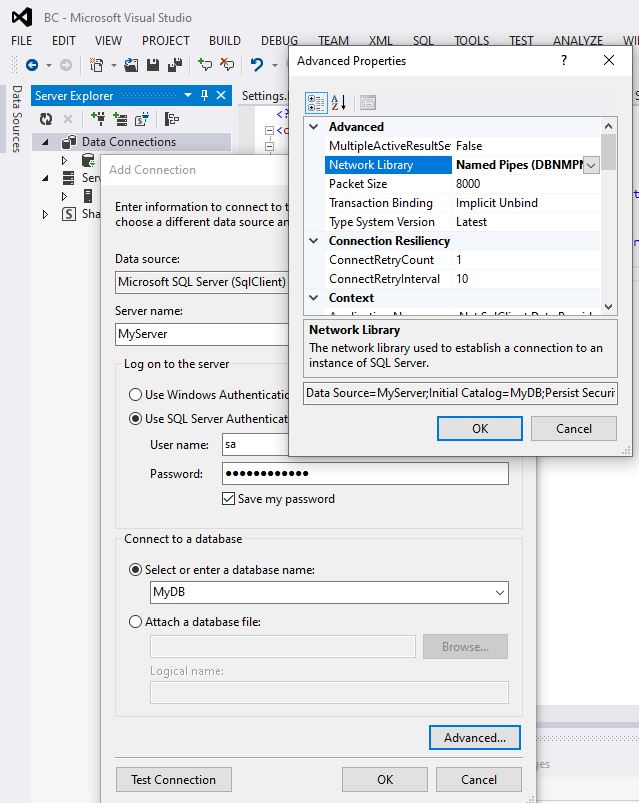This screenshot has width=639, height=803.
Task: Collapse the Connection Resiliency category
Action: click(314, 241)
